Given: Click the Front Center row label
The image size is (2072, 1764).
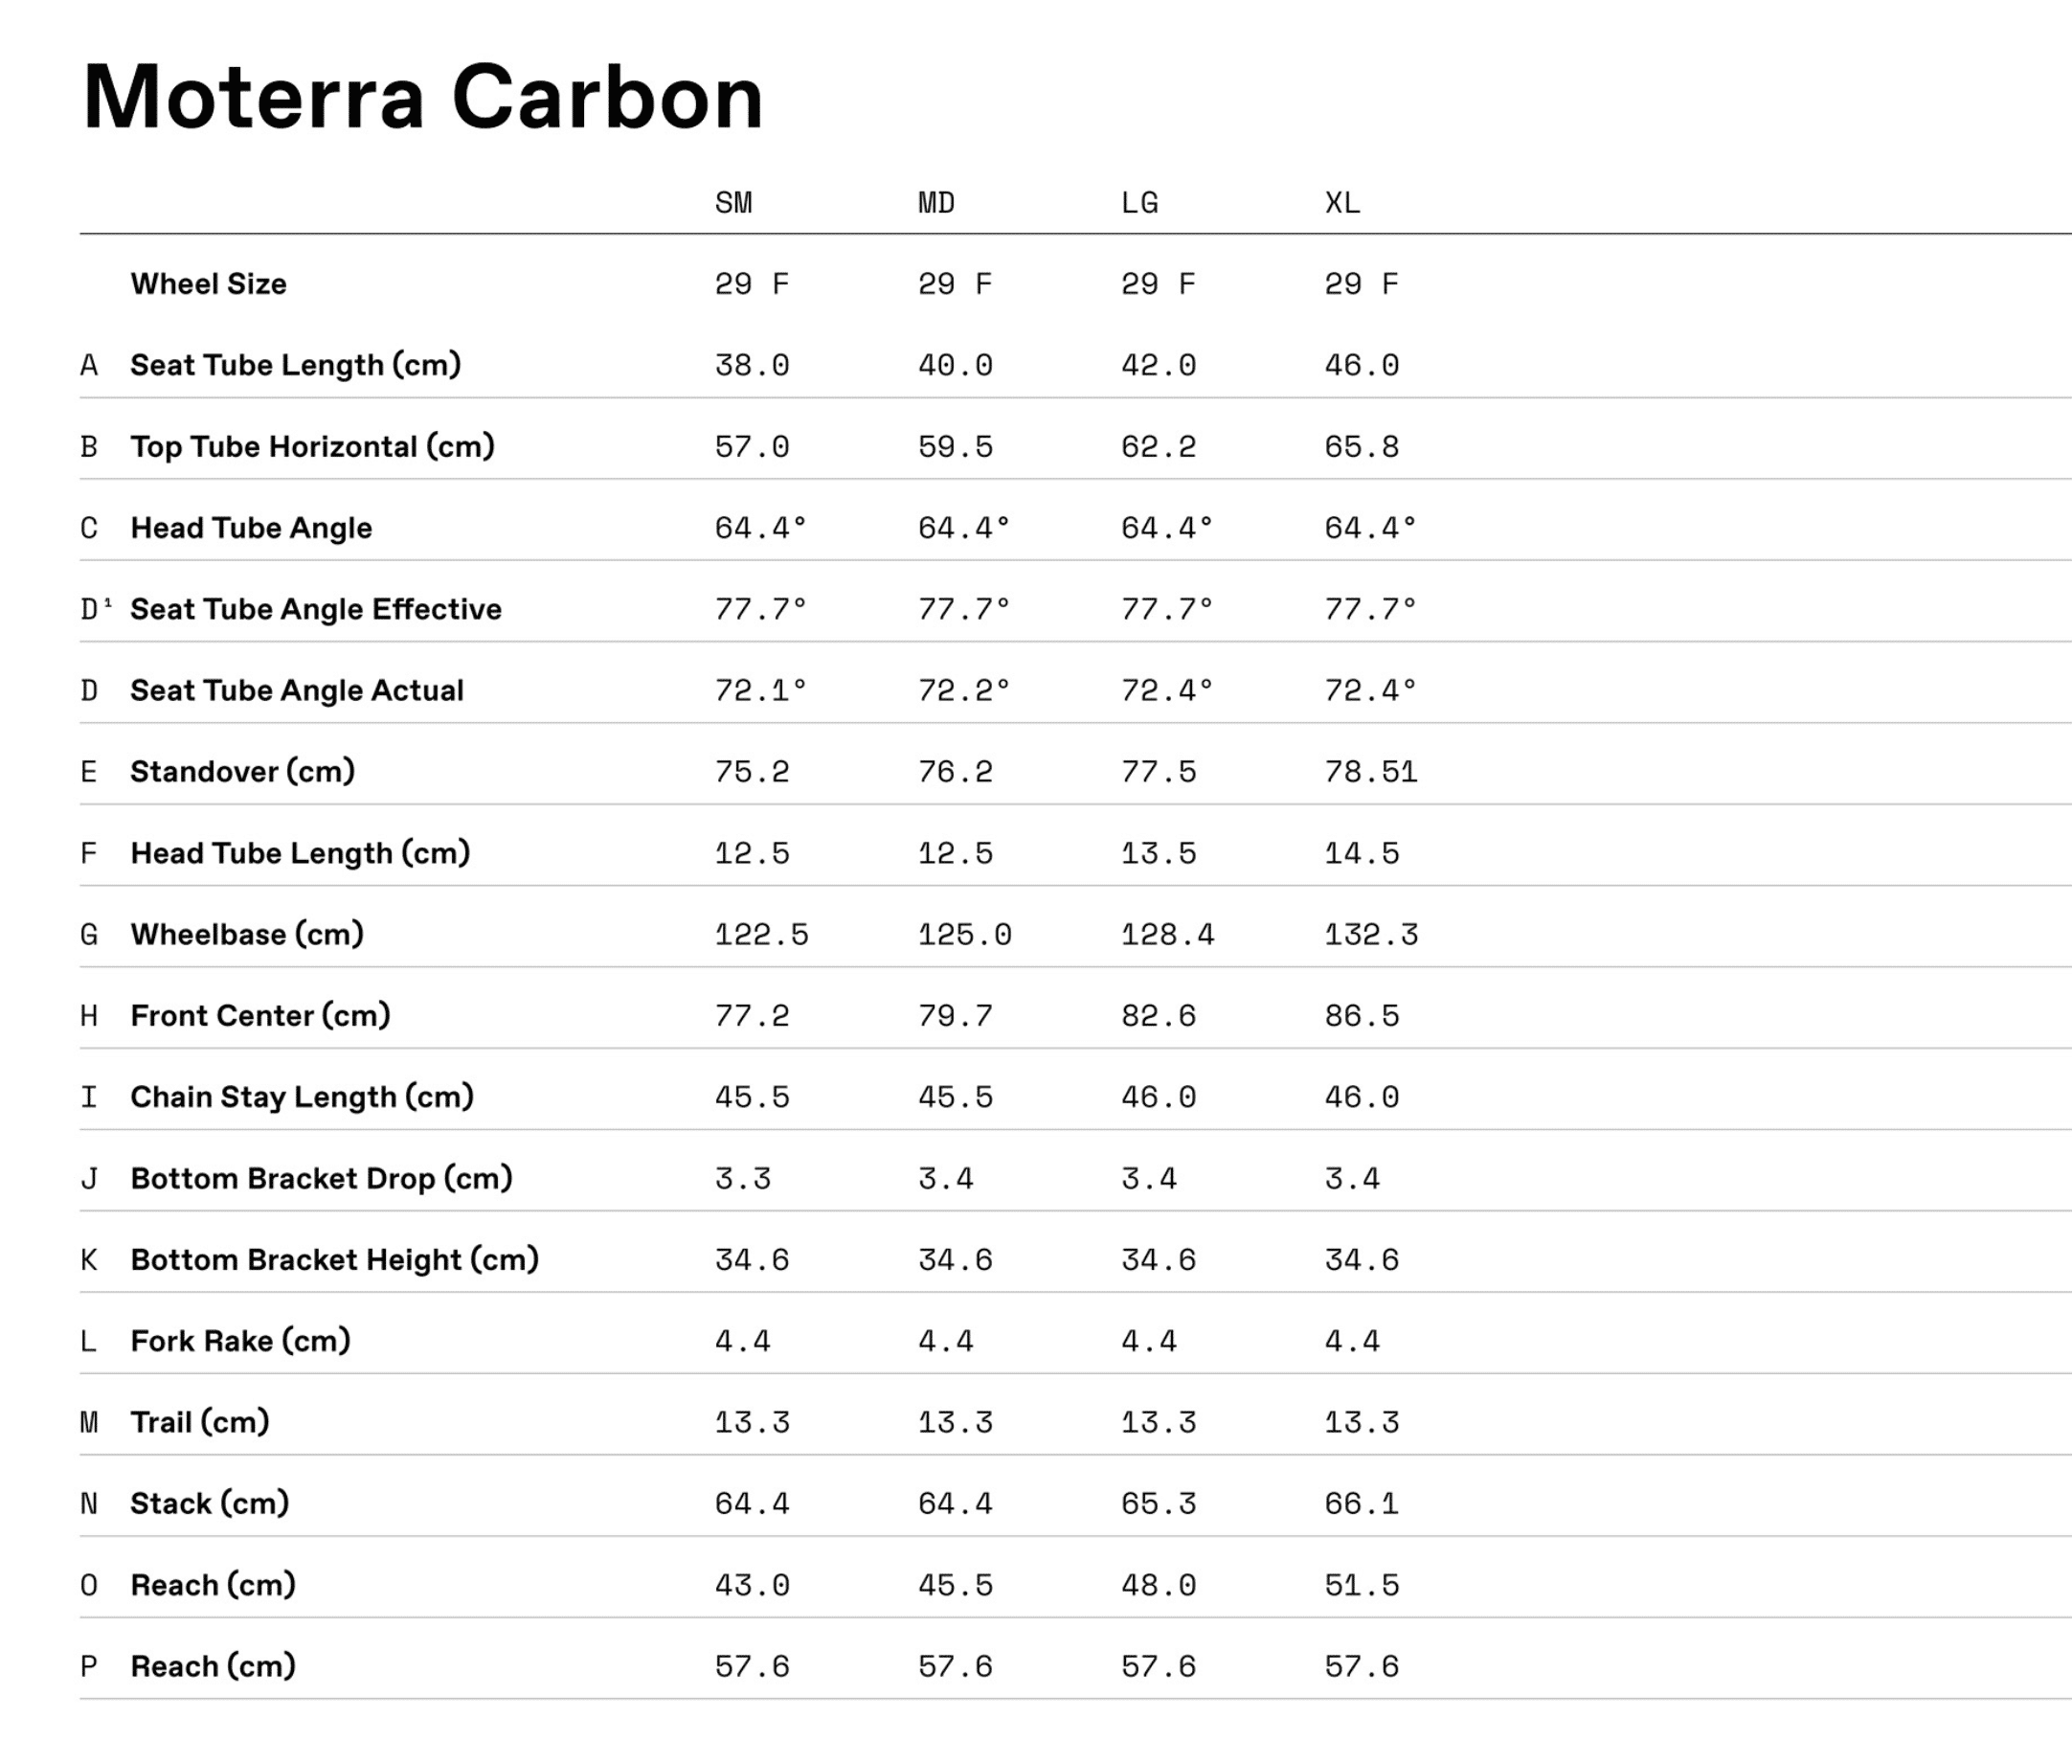Looking at the screenshot, I should tap(260, 1016).
